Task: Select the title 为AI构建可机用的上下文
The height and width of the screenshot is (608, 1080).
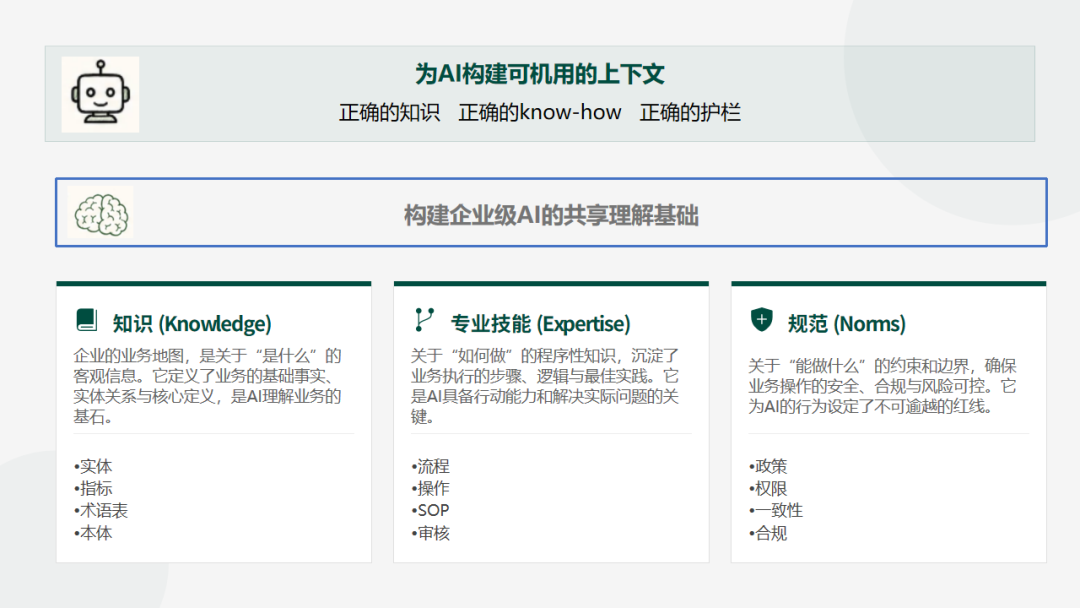Action: [x=540, y=74]
